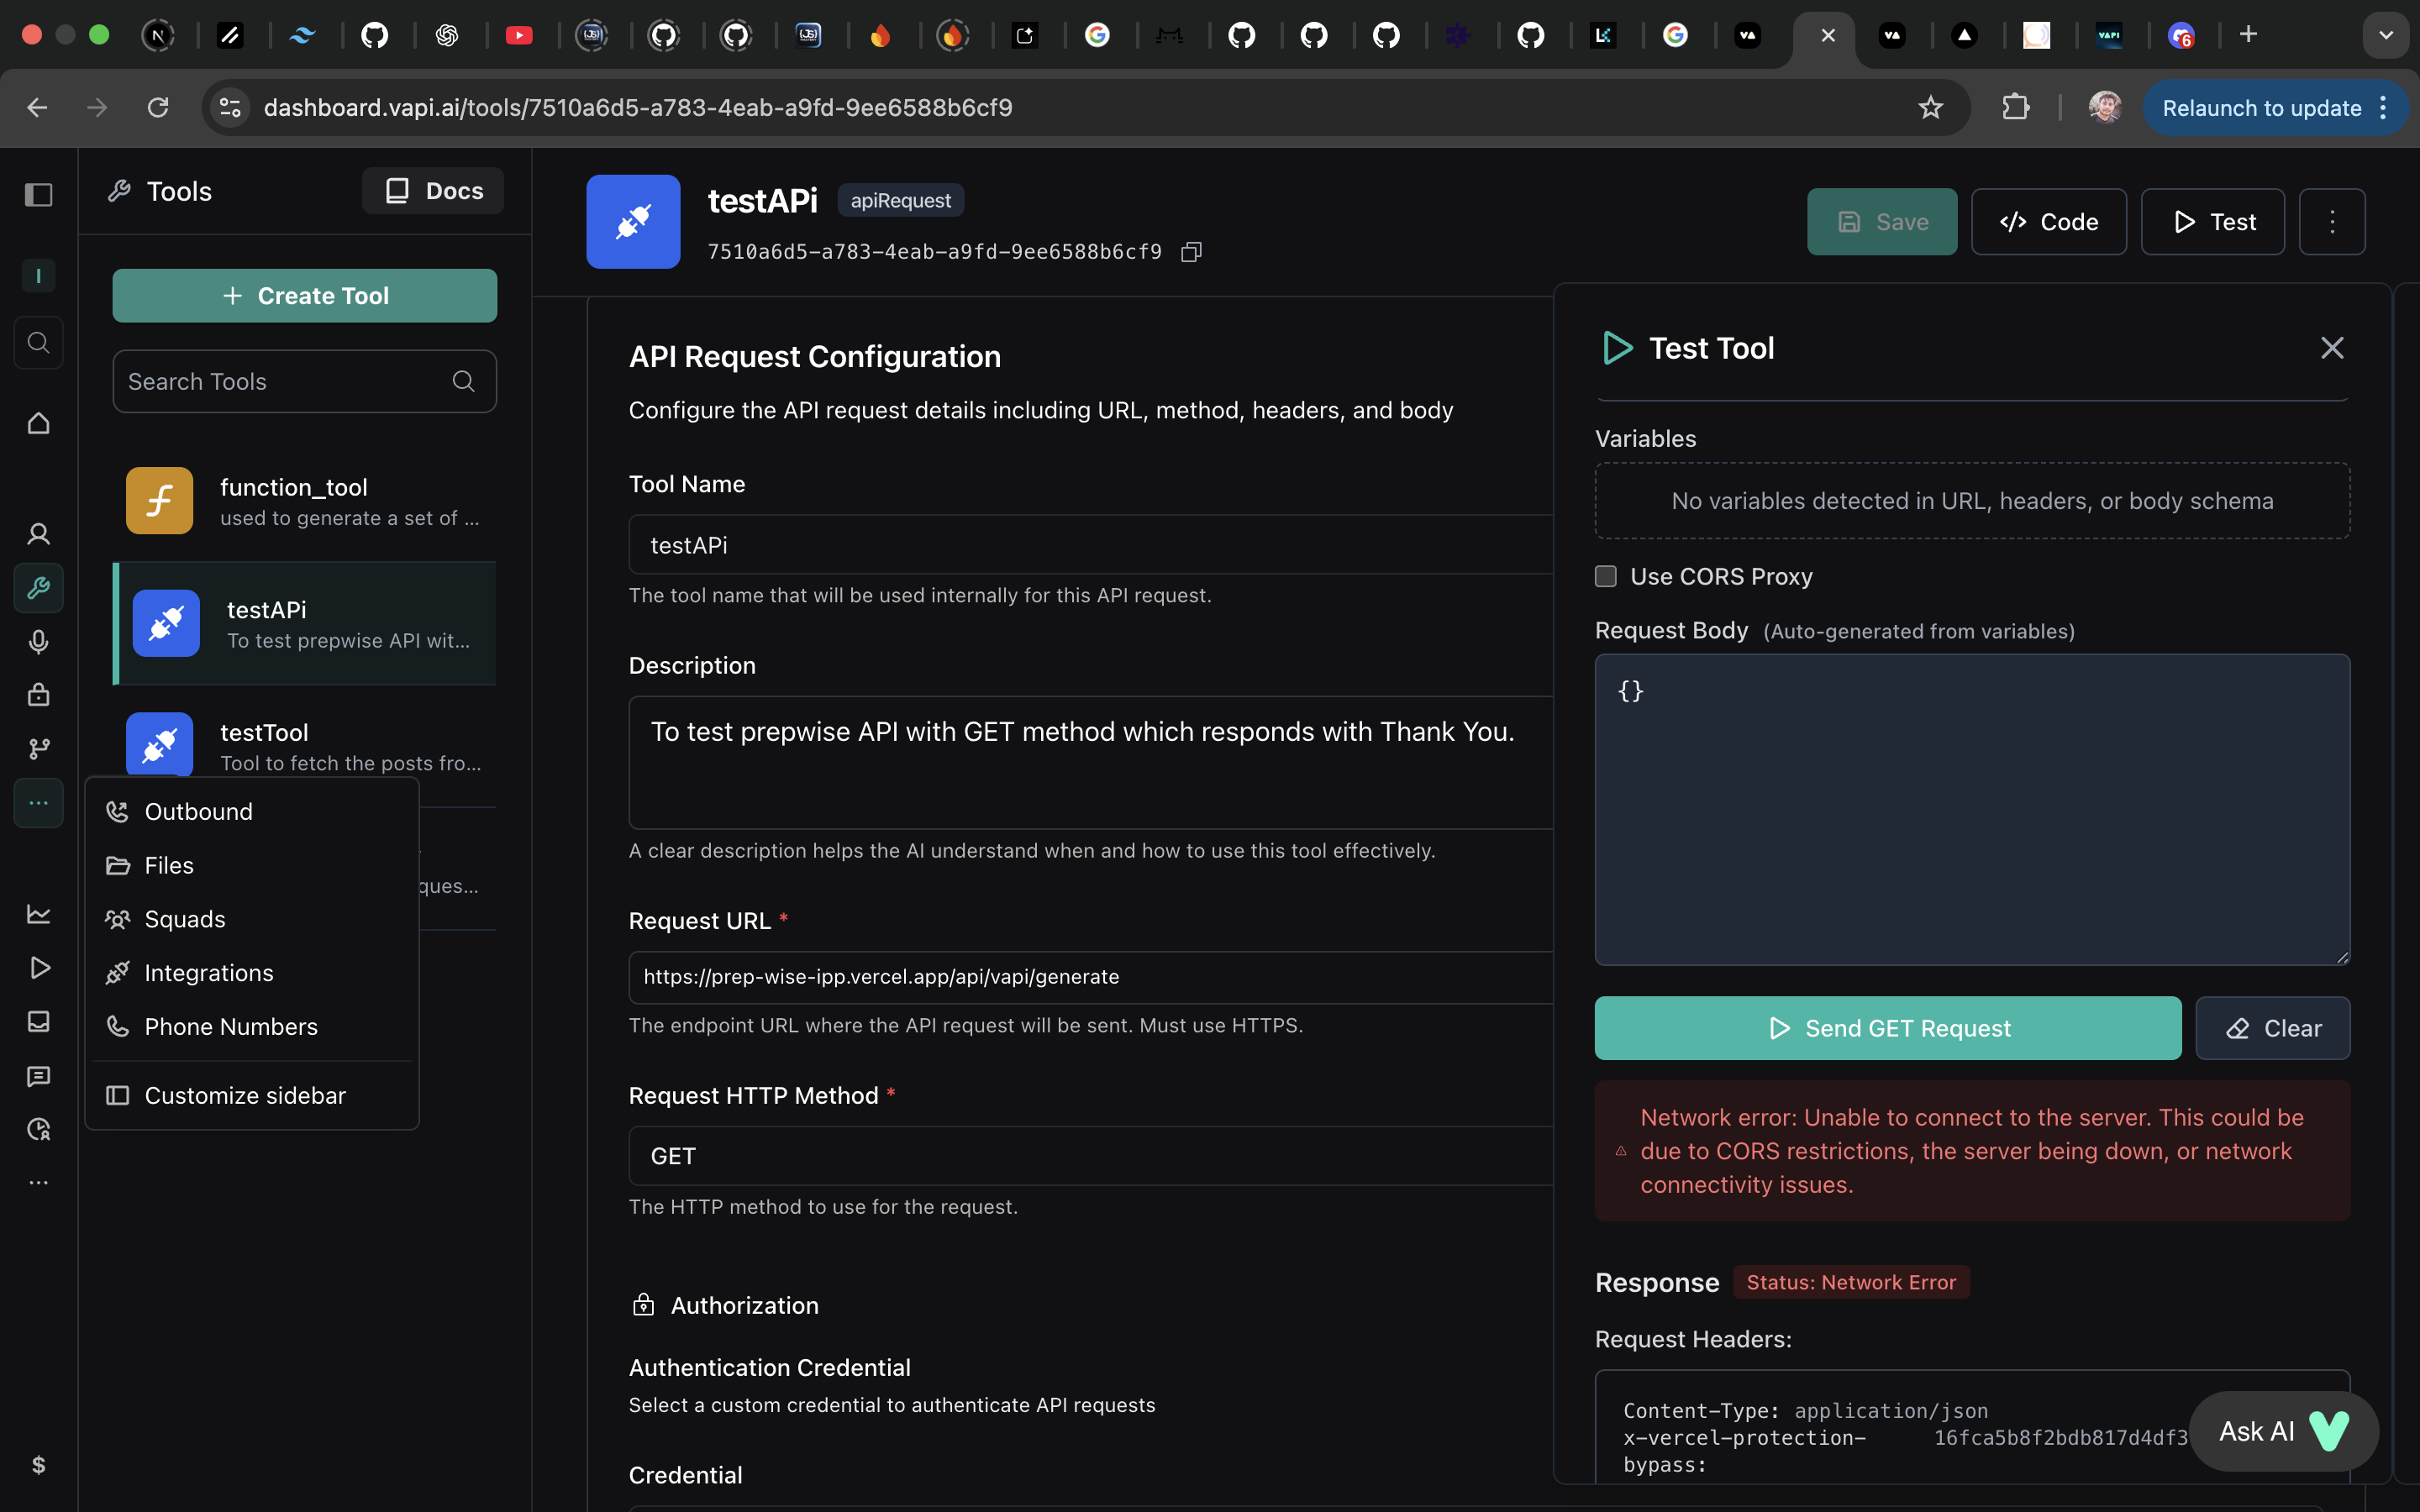Close the Test Tool panel

[x=2332, y=348]
